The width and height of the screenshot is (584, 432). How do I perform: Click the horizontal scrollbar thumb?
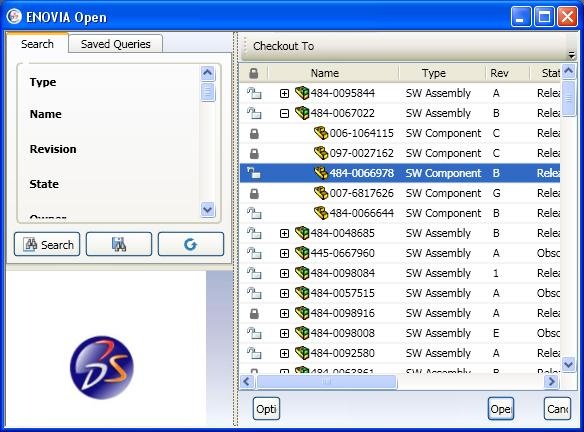(x=327, y=381)
